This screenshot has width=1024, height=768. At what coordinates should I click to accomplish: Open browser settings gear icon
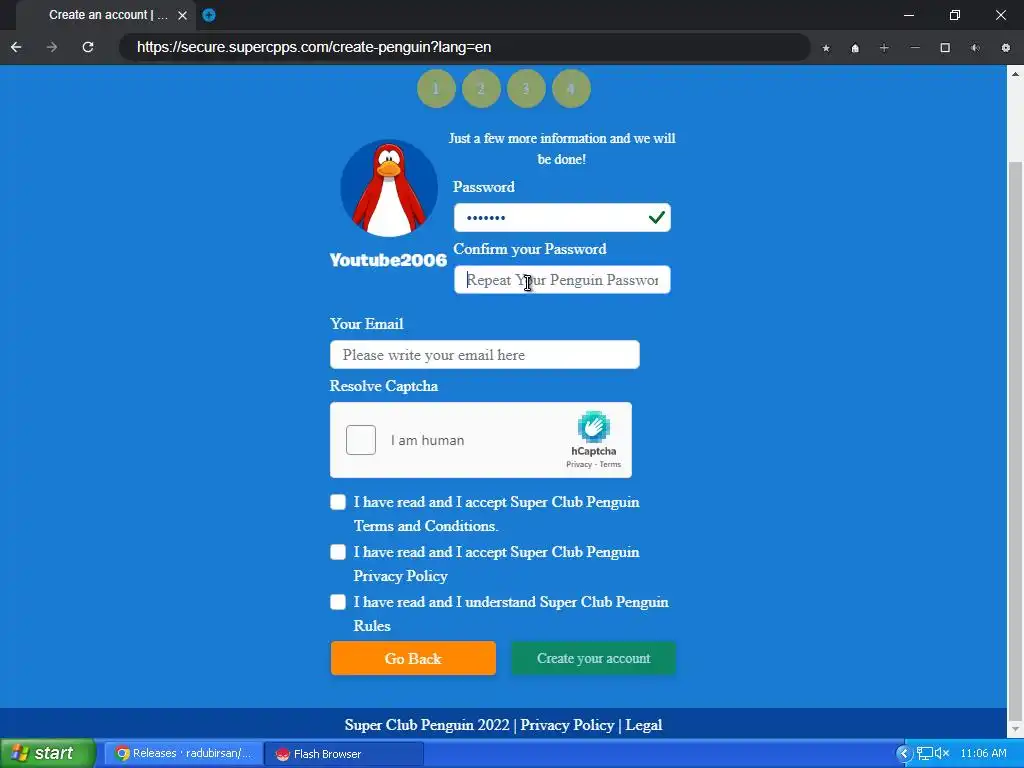point(1006,48)
